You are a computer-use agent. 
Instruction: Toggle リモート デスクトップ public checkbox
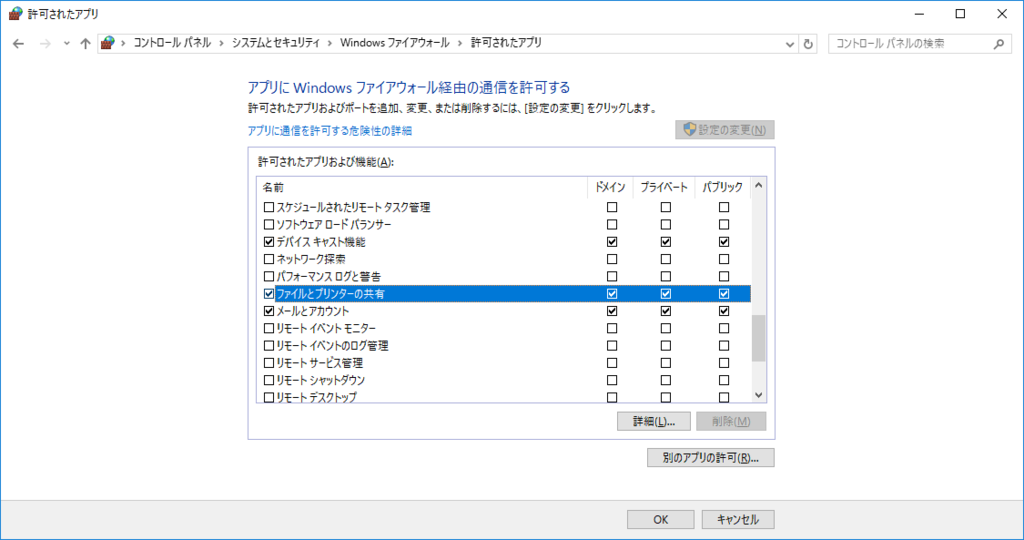click(x=724, y=397)
